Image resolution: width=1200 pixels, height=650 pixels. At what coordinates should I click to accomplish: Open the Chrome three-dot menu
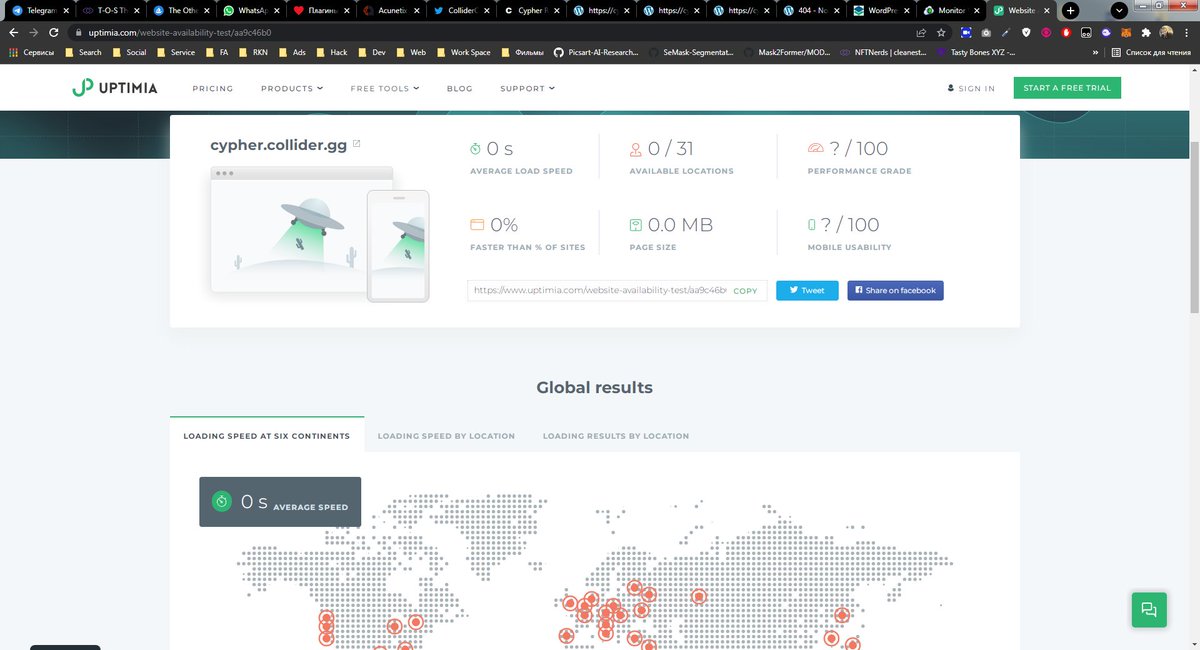click(x=1187, y=32)
